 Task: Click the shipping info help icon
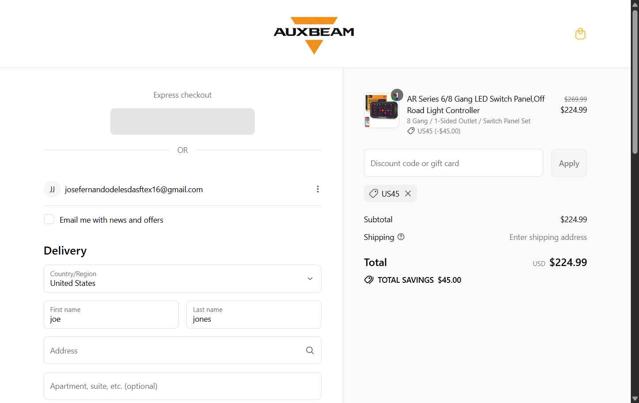(401, 237)
